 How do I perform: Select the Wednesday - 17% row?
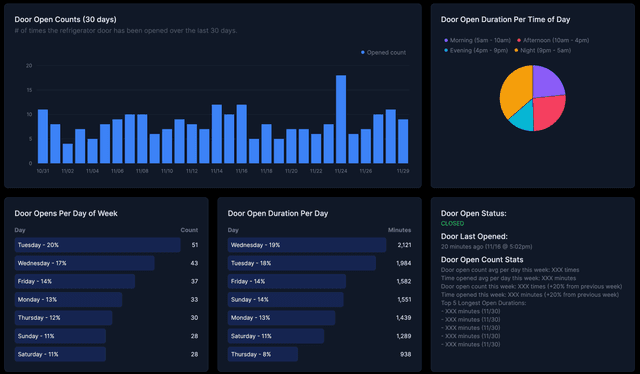pos(106,263)
